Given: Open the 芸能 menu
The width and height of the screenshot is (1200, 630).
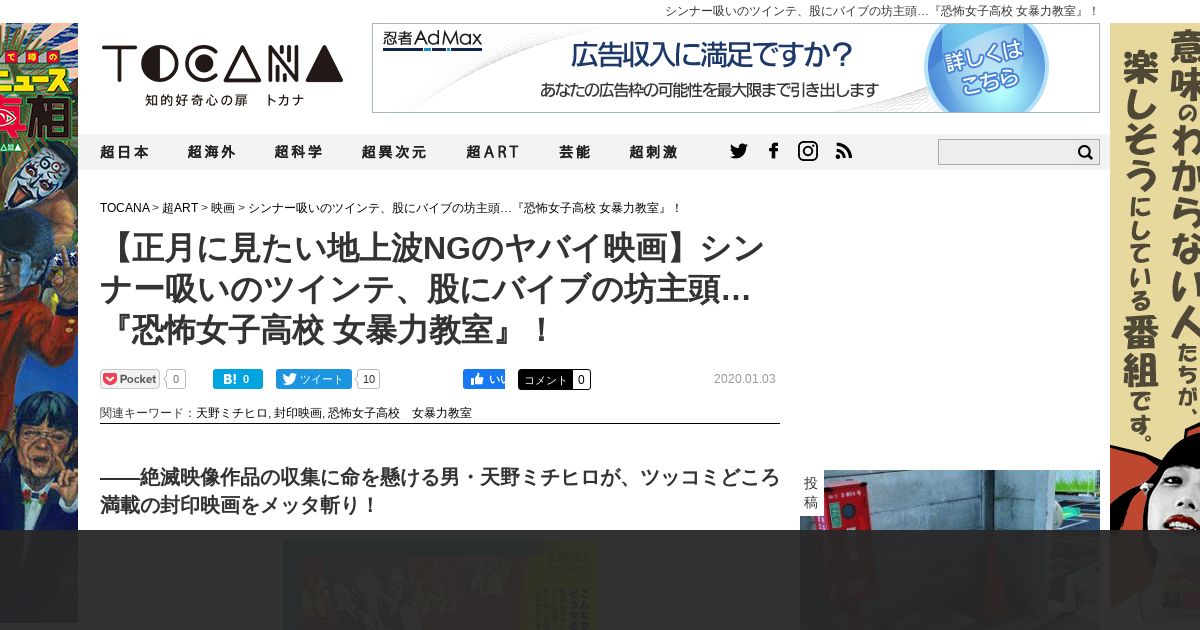Looking at the screenshot, I should pos(575,152).
